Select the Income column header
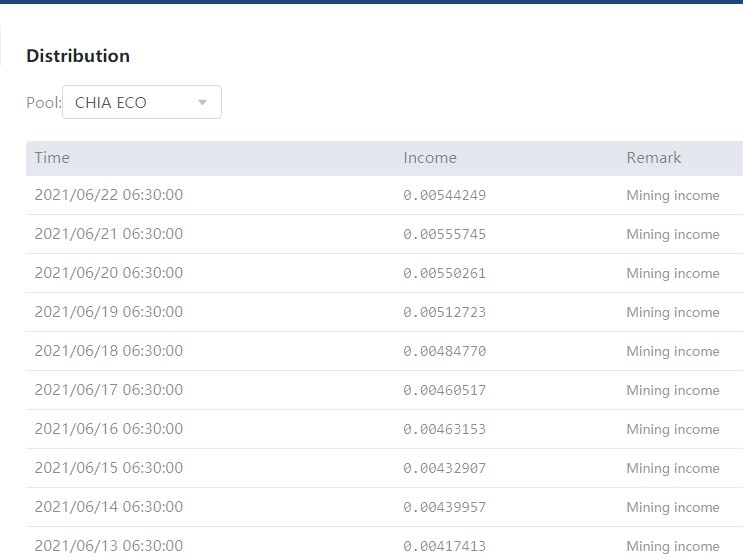 tap(430, 157)
